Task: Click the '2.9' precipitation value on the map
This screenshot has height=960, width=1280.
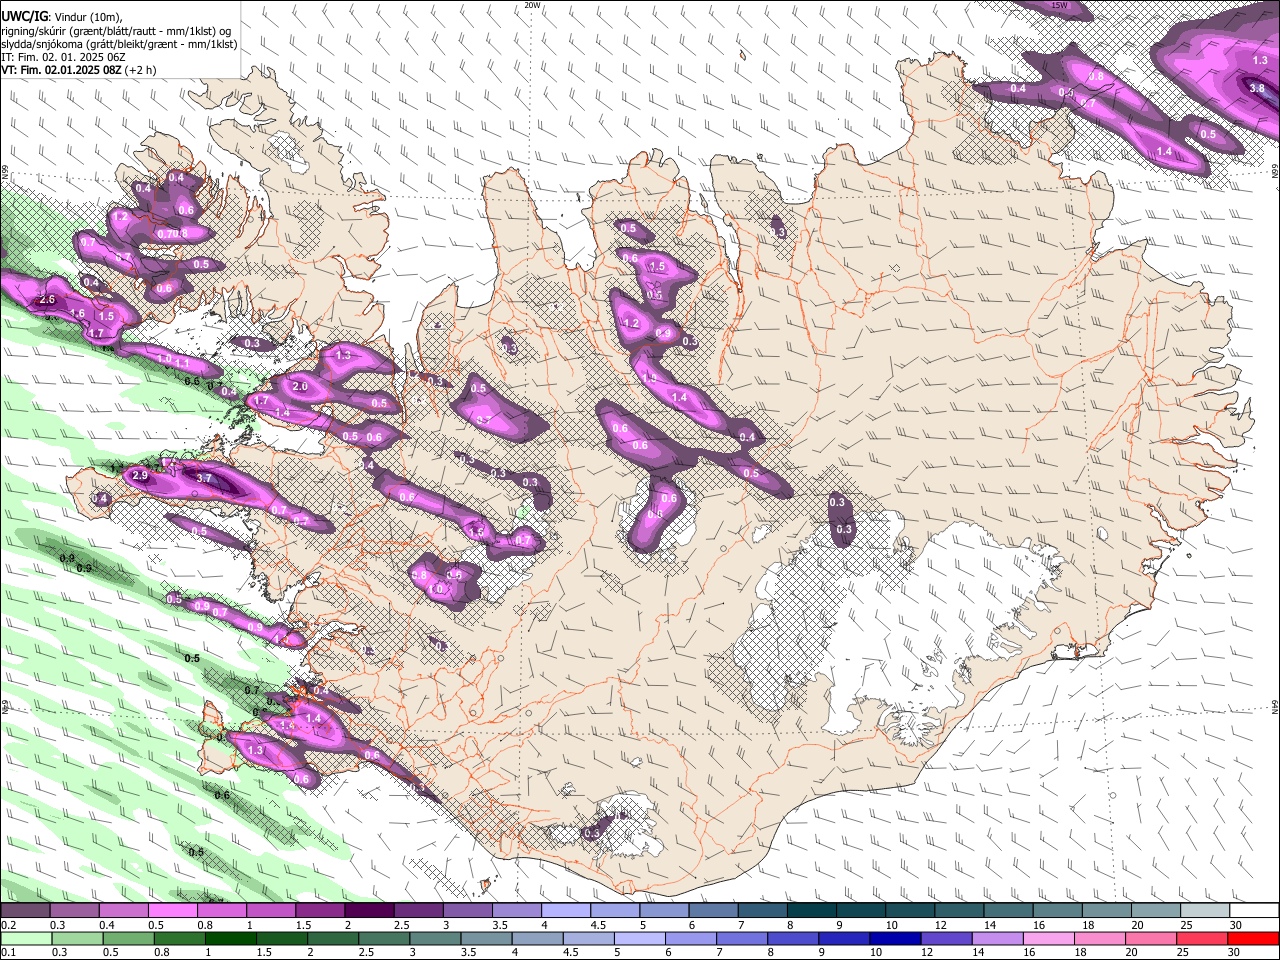Action: pyautogui.click(x=140, y=476)
